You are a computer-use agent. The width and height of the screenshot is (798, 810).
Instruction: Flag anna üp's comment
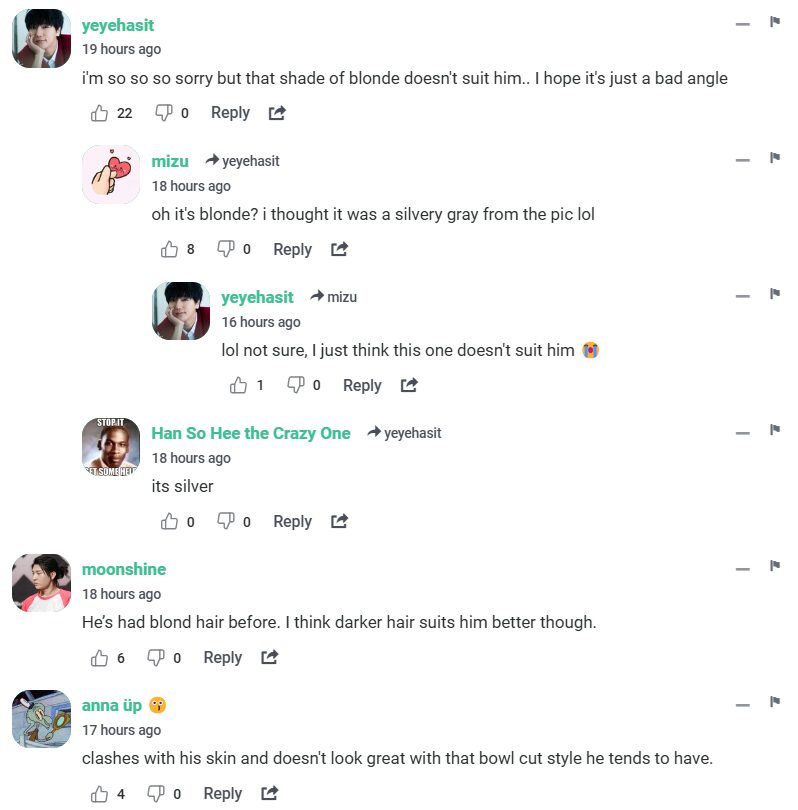[774, 701]
